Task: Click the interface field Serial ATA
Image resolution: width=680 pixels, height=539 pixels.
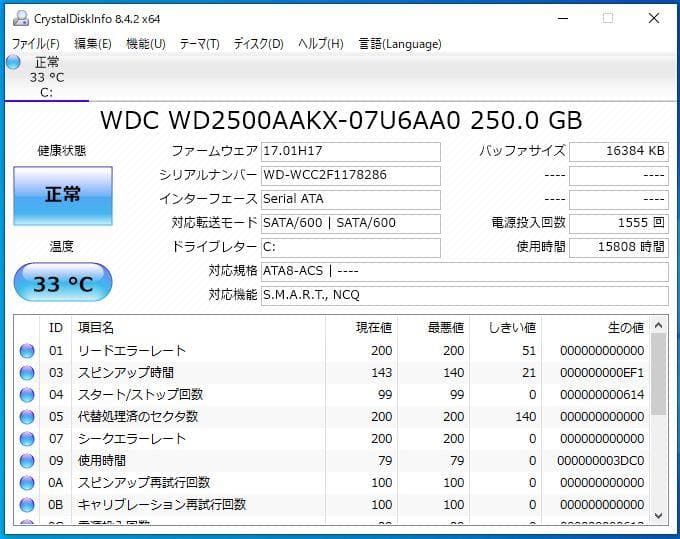Action: [351, 199]
